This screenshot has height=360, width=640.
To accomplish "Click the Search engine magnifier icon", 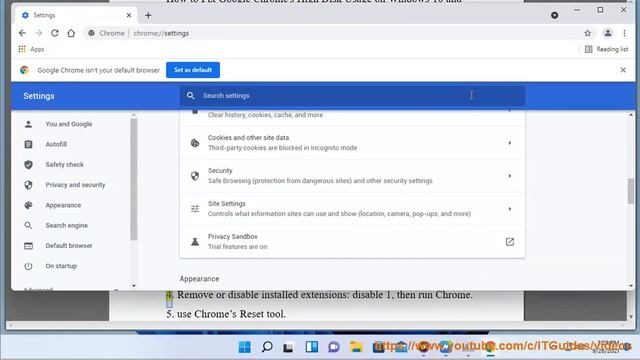I will [28, 225].
